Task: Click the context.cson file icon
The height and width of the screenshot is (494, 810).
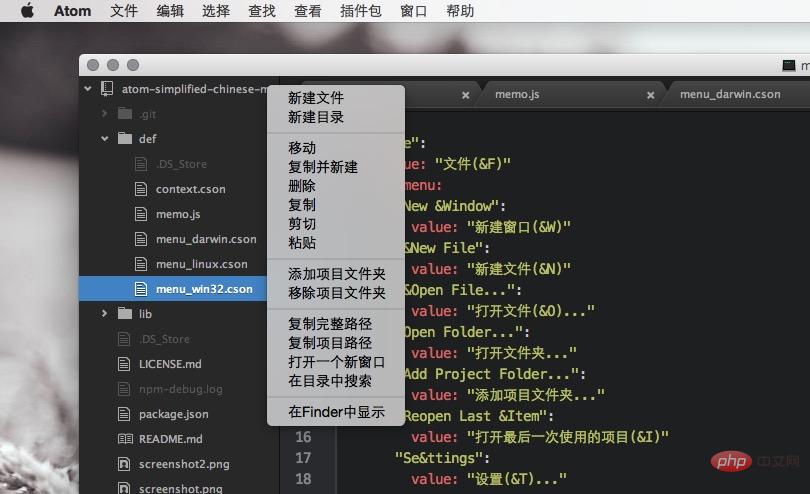Action: point(141,189)
